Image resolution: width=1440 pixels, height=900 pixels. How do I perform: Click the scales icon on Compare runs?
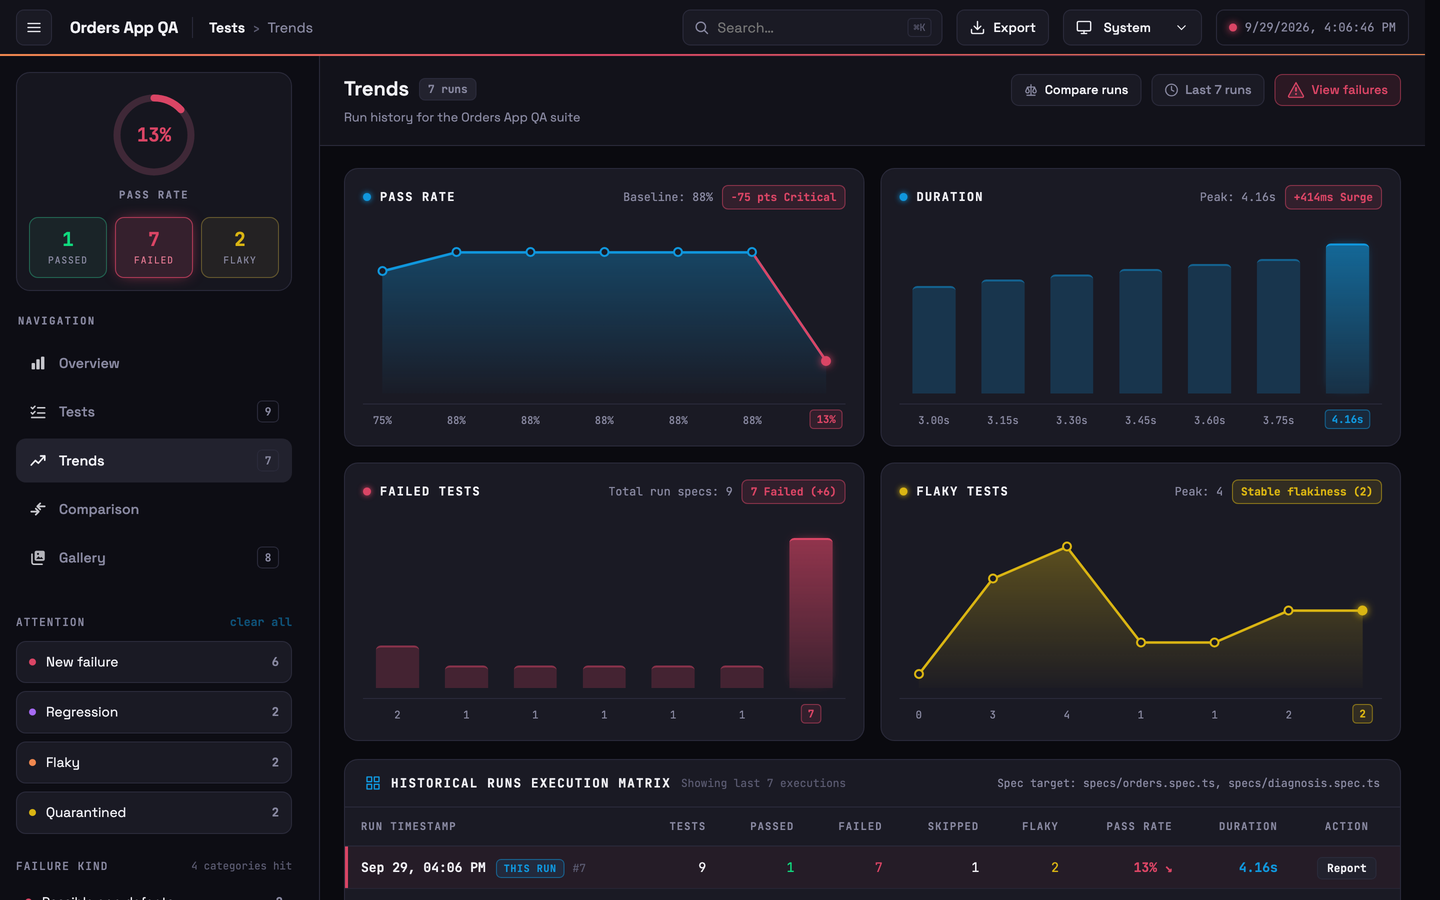[1031, 90]
